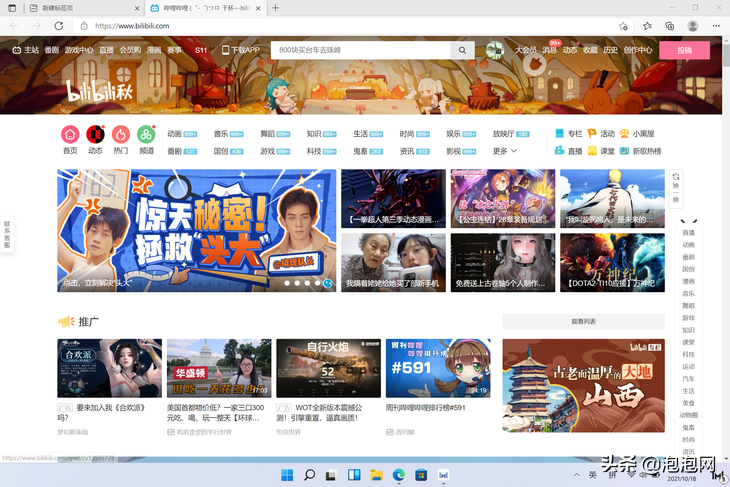Click the 下载APP phone link

click(x=241, y=50)
